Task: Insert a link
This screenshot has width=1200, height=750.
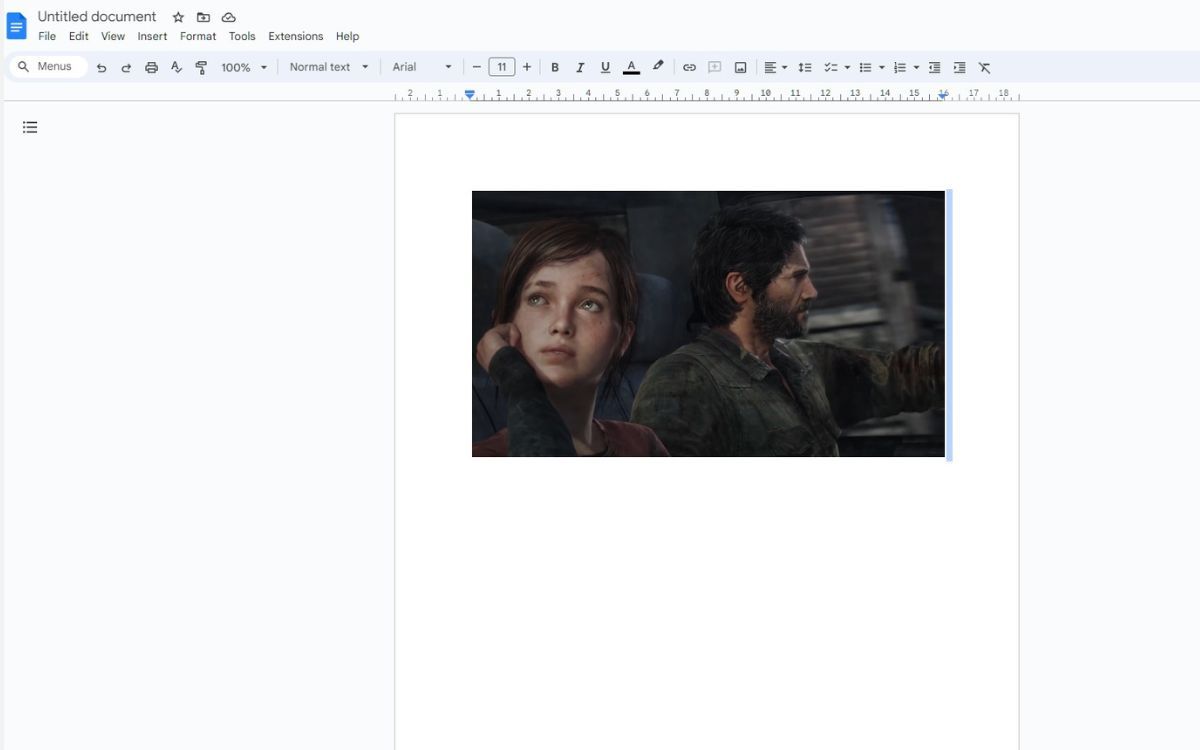Action: coord(689,67)
